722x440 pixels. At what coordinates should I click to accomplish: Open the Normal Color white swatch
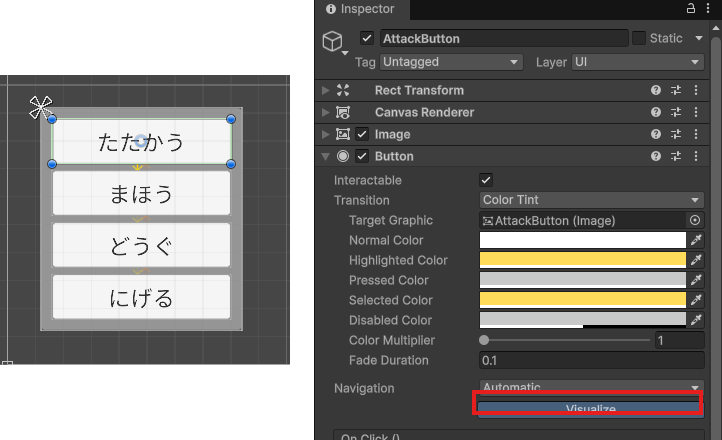coord(582,240)
